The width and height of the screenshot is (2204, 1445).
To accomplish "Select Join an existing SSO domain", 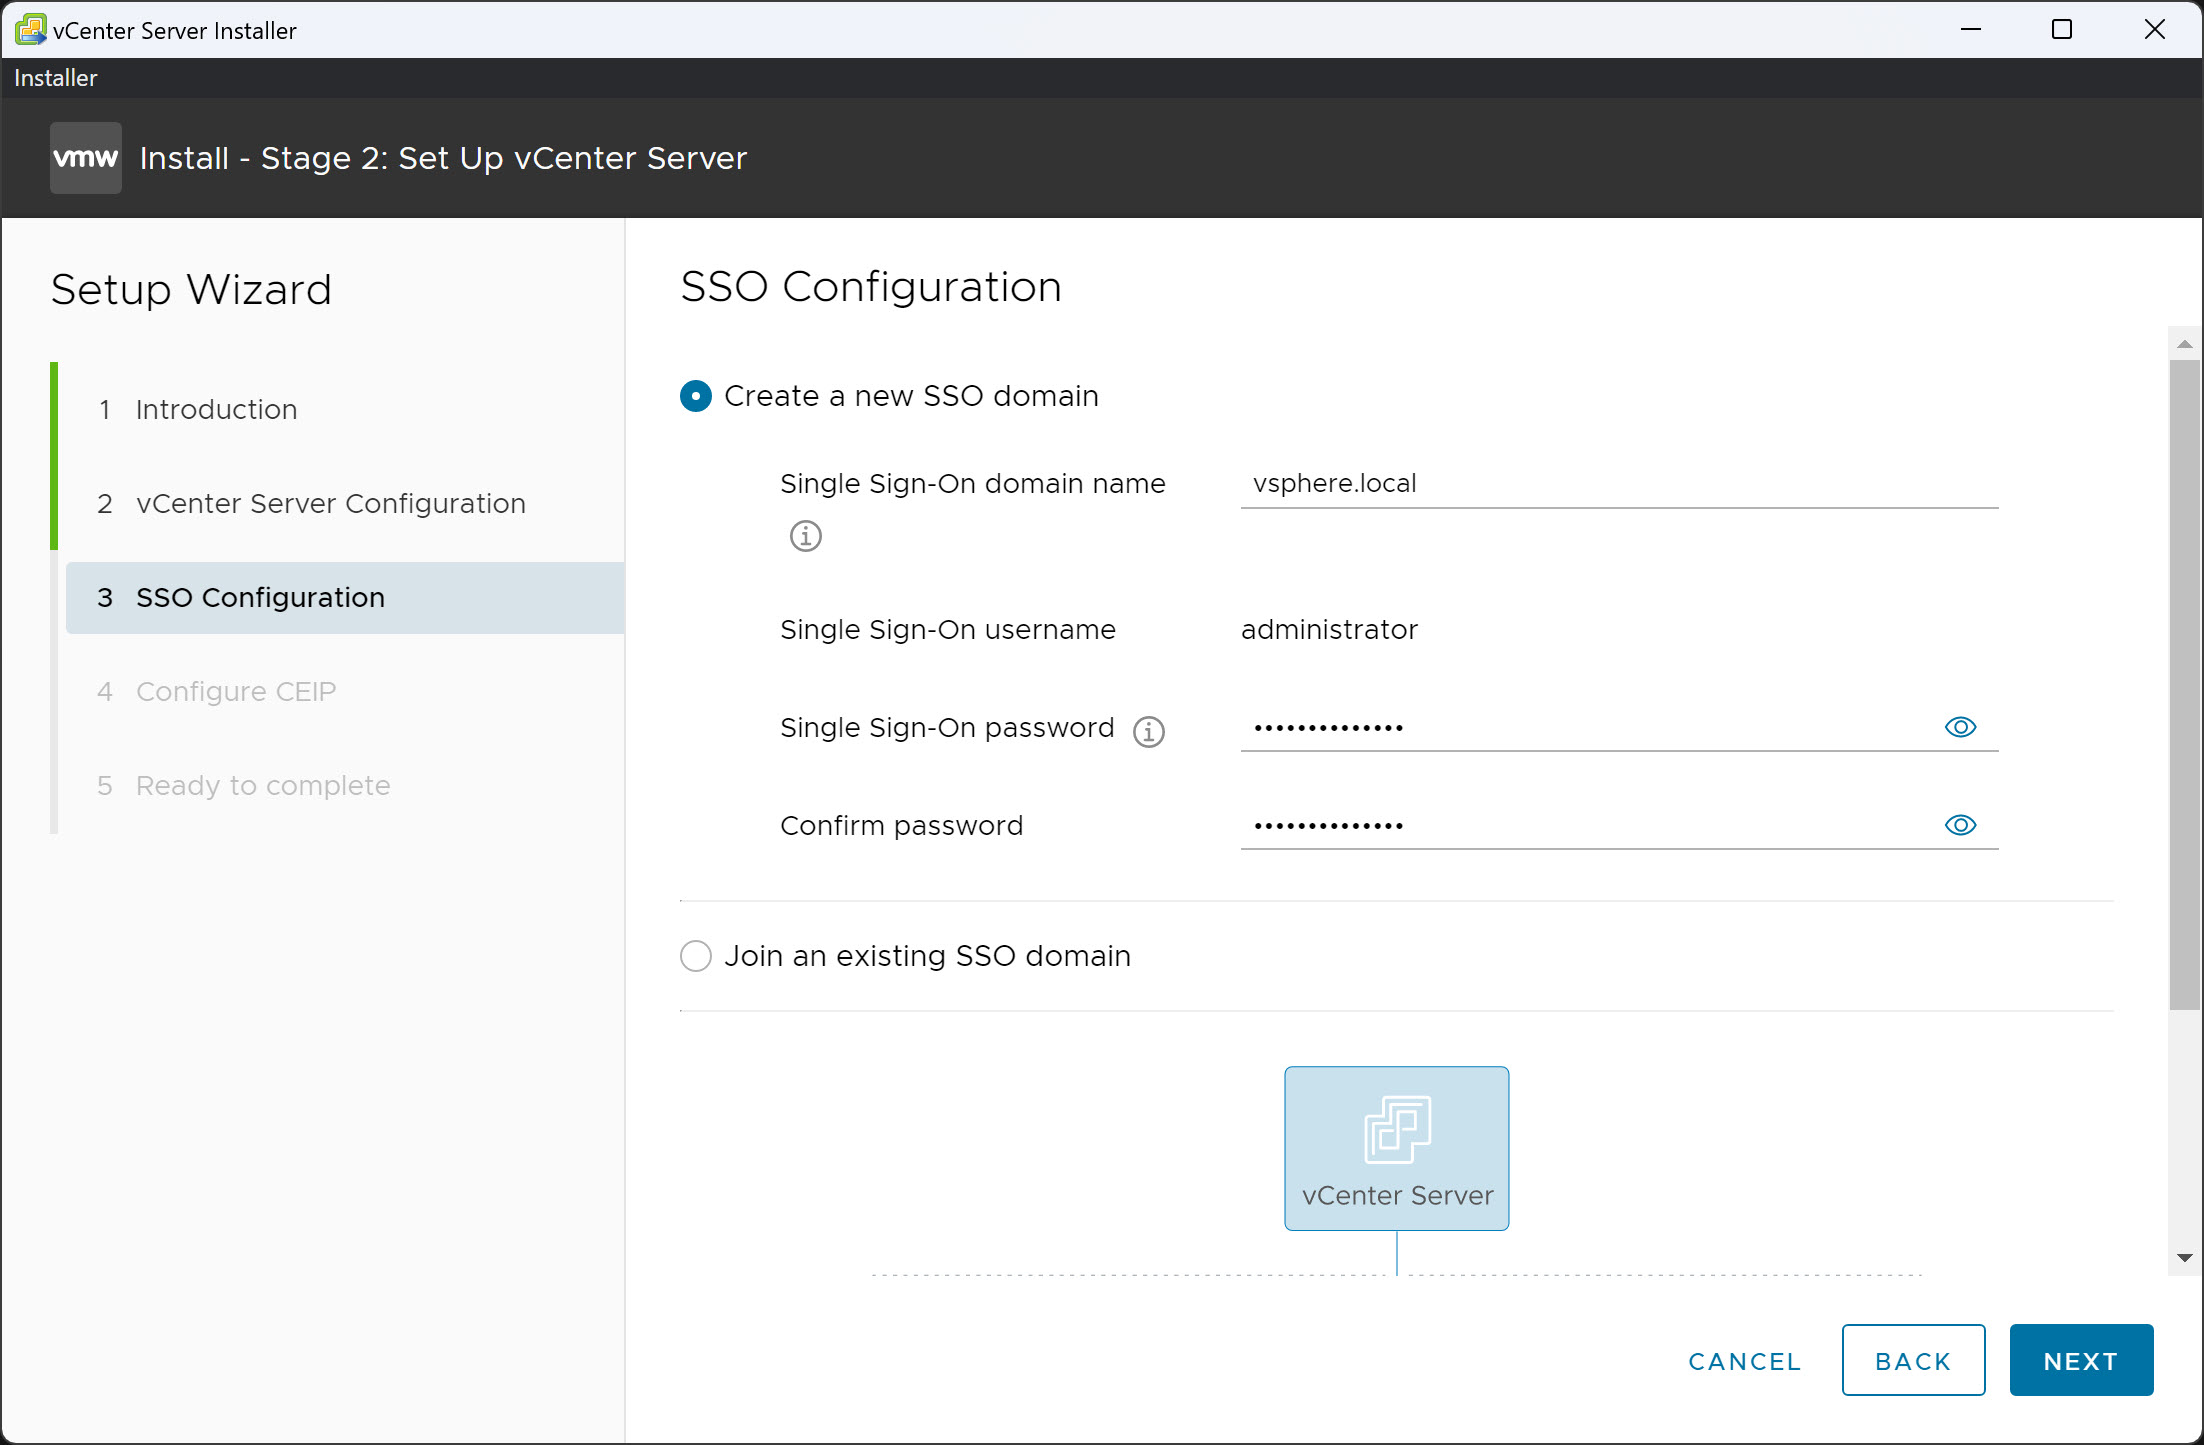I will tap(695, 956).
